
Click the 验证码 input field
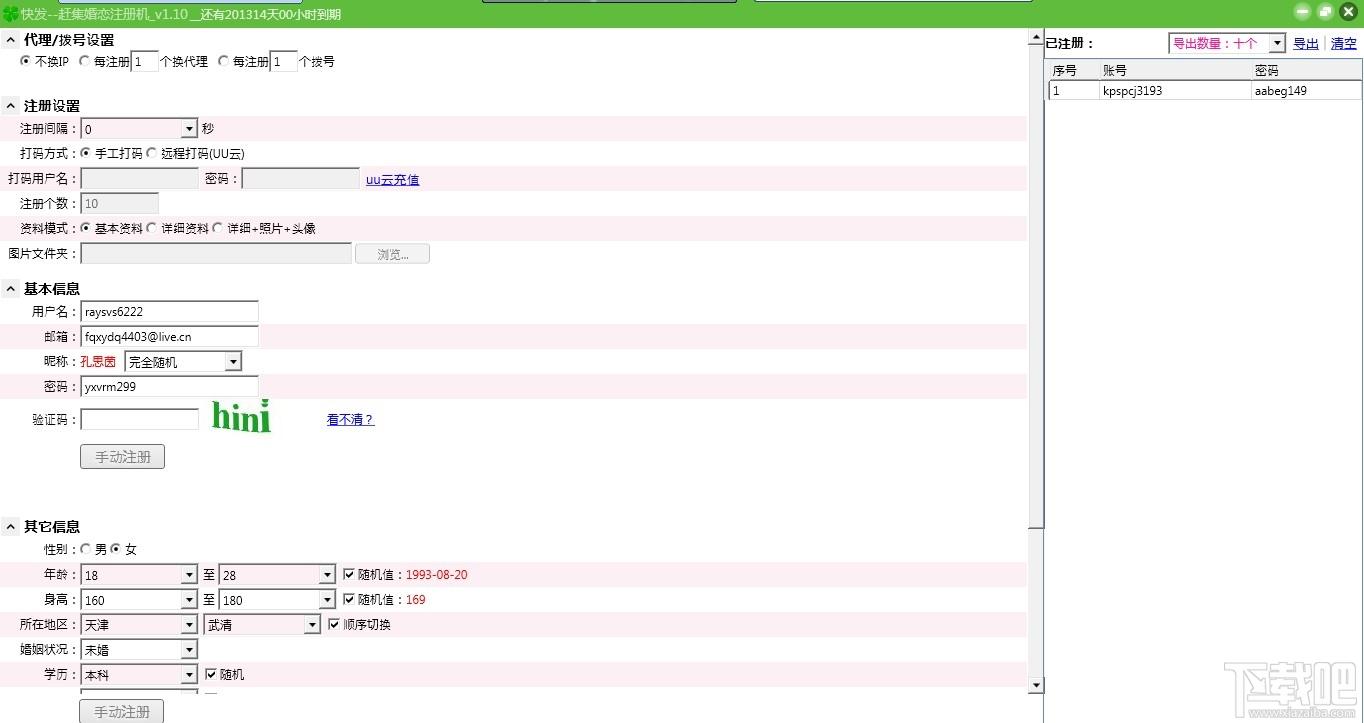coord(140,420)
